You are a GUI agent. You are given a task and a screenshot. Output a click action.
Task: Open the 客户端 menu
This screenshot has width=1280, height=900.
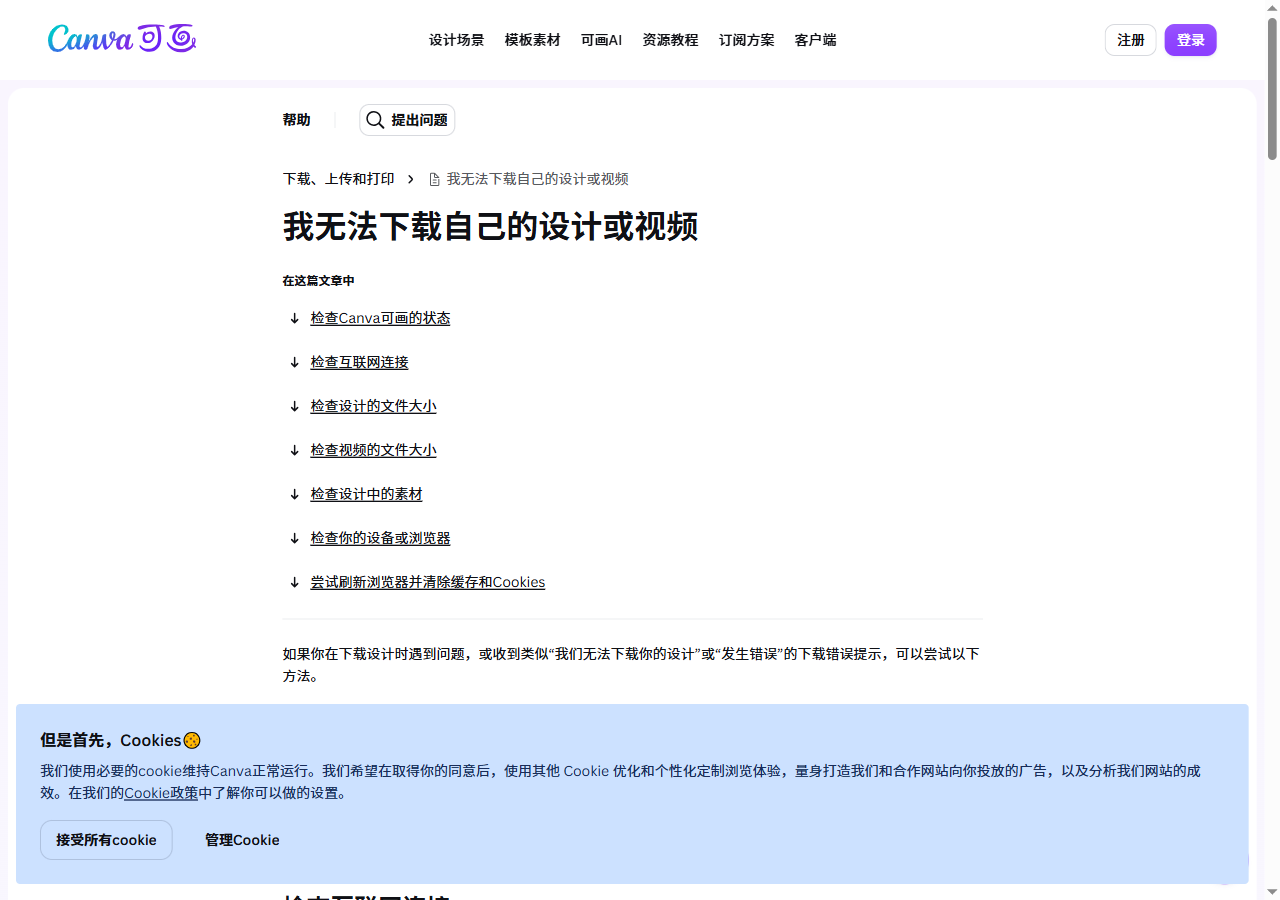click(816, 40)
